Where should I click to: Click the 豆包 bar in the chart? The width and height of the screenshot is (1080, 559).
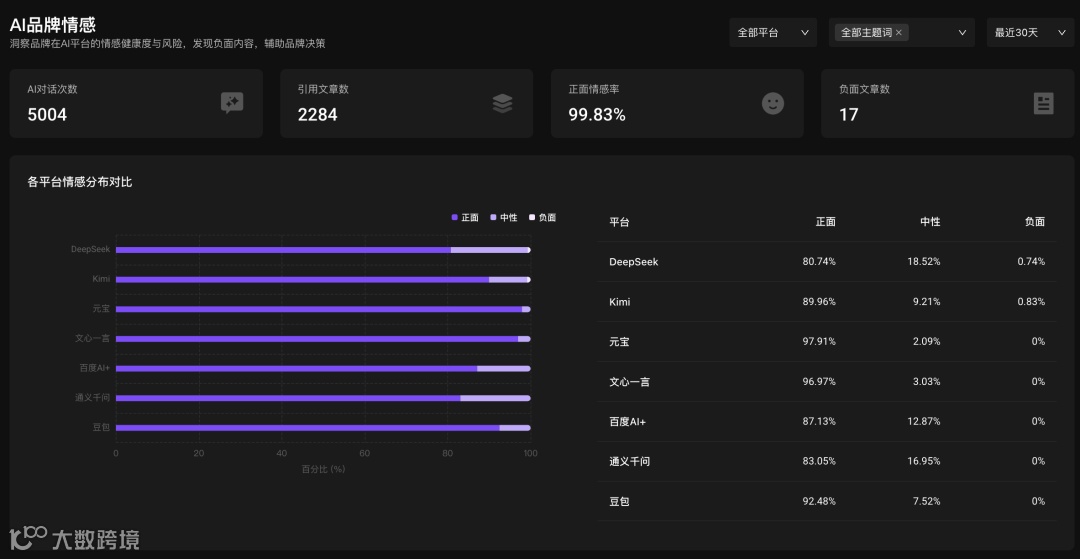click(323, 428)
